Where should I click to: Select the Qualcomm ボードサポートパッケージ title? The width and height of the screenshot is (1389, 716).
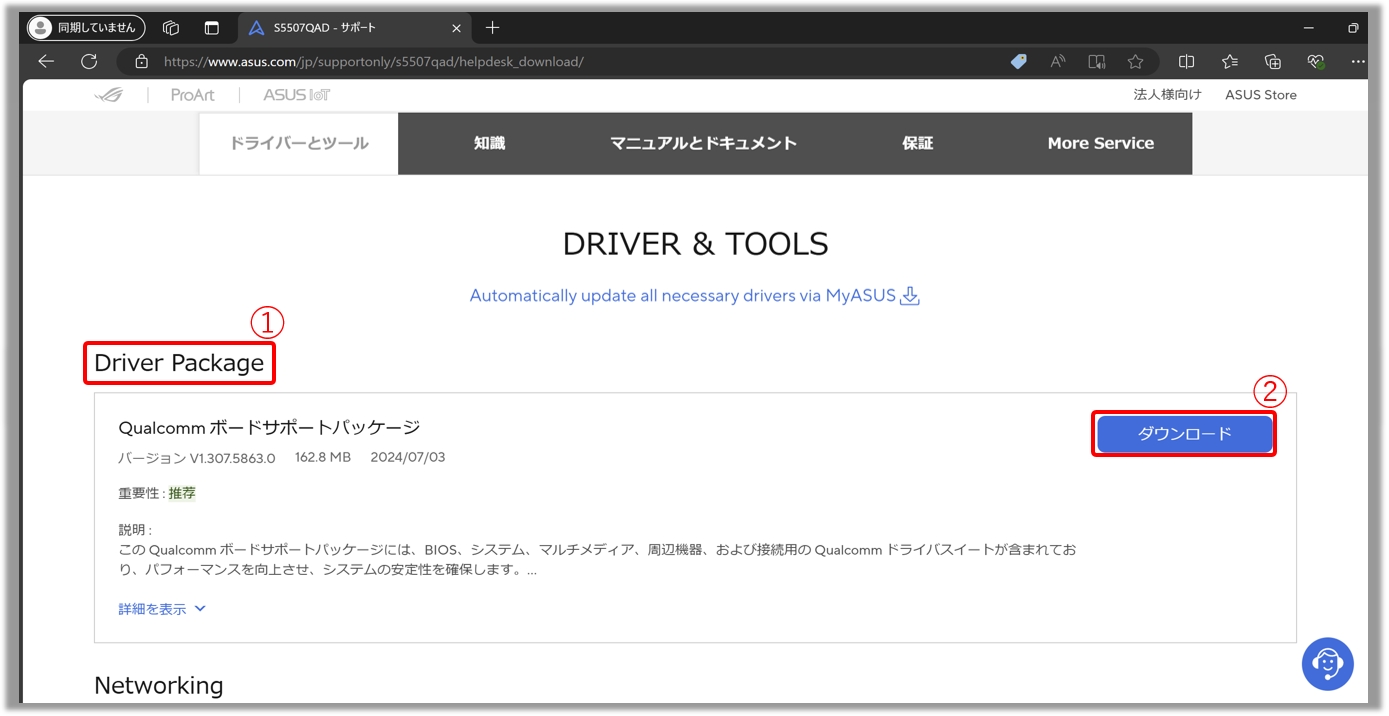coord(269,428)
